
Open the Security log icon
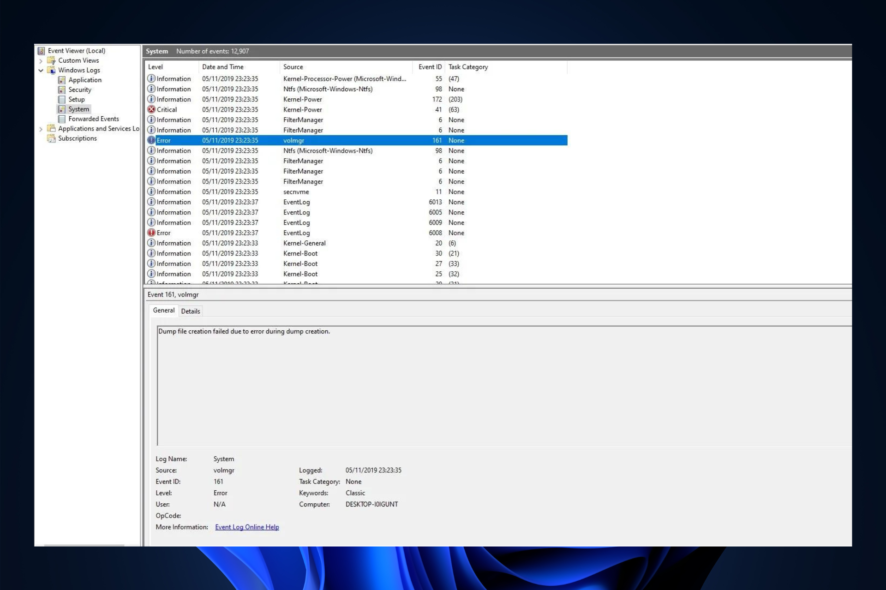click(62, 90)
